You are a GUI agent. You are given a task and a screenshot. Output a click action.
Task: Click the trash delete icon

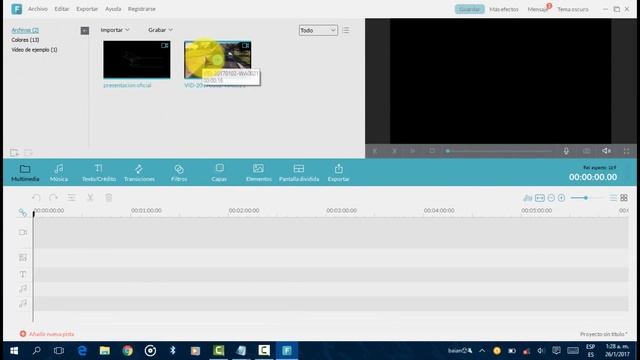(x=109, y=198)
